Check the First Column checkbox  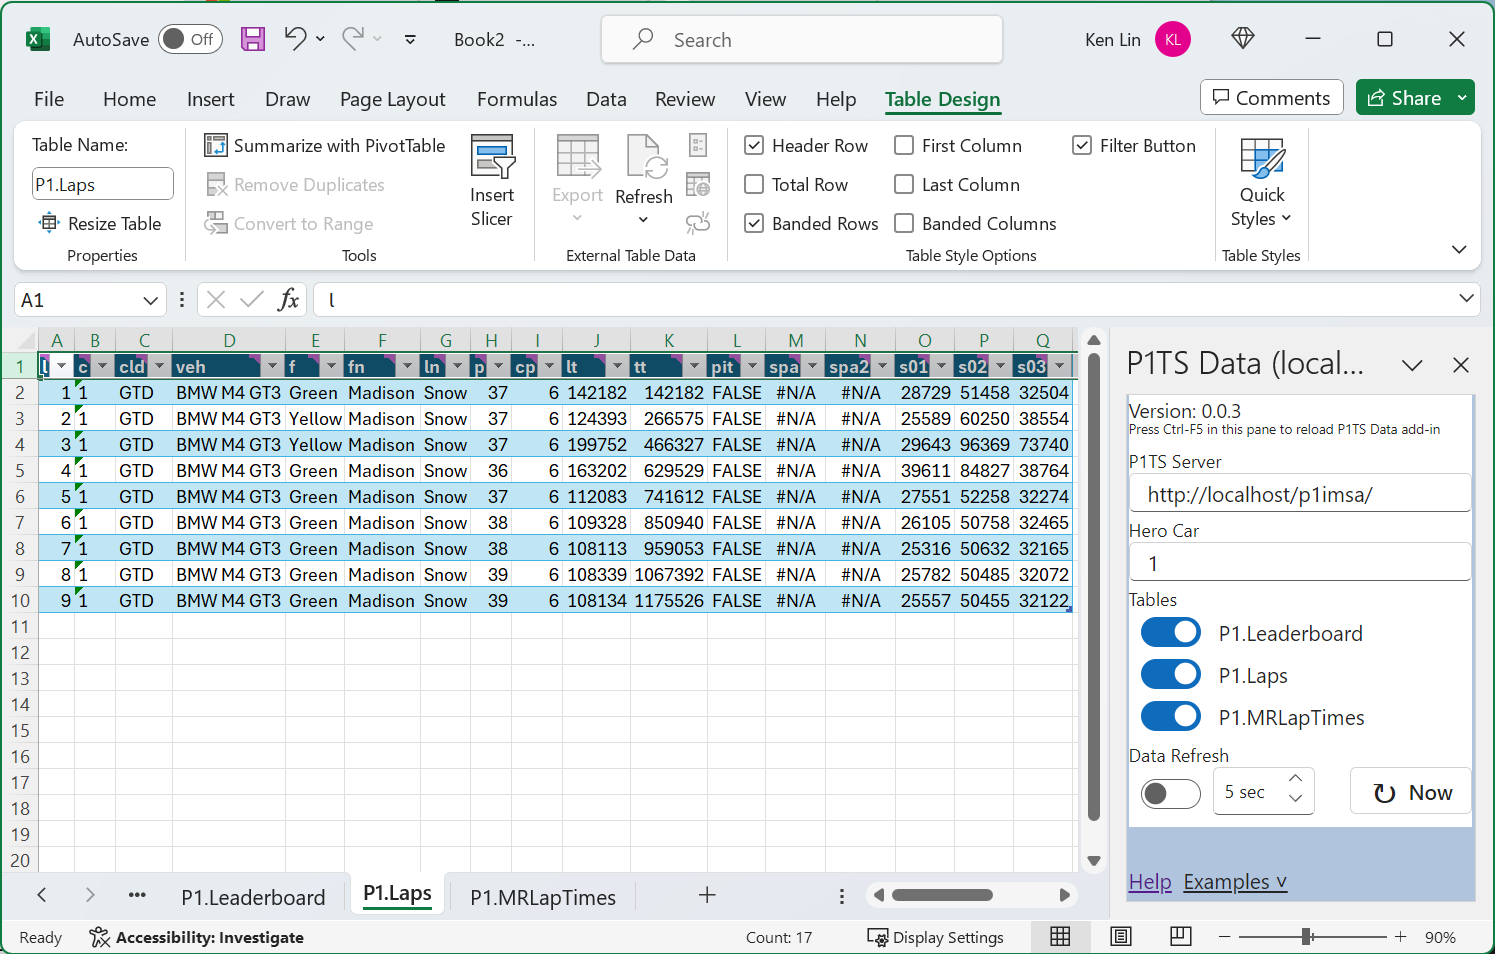click(904, 145)
